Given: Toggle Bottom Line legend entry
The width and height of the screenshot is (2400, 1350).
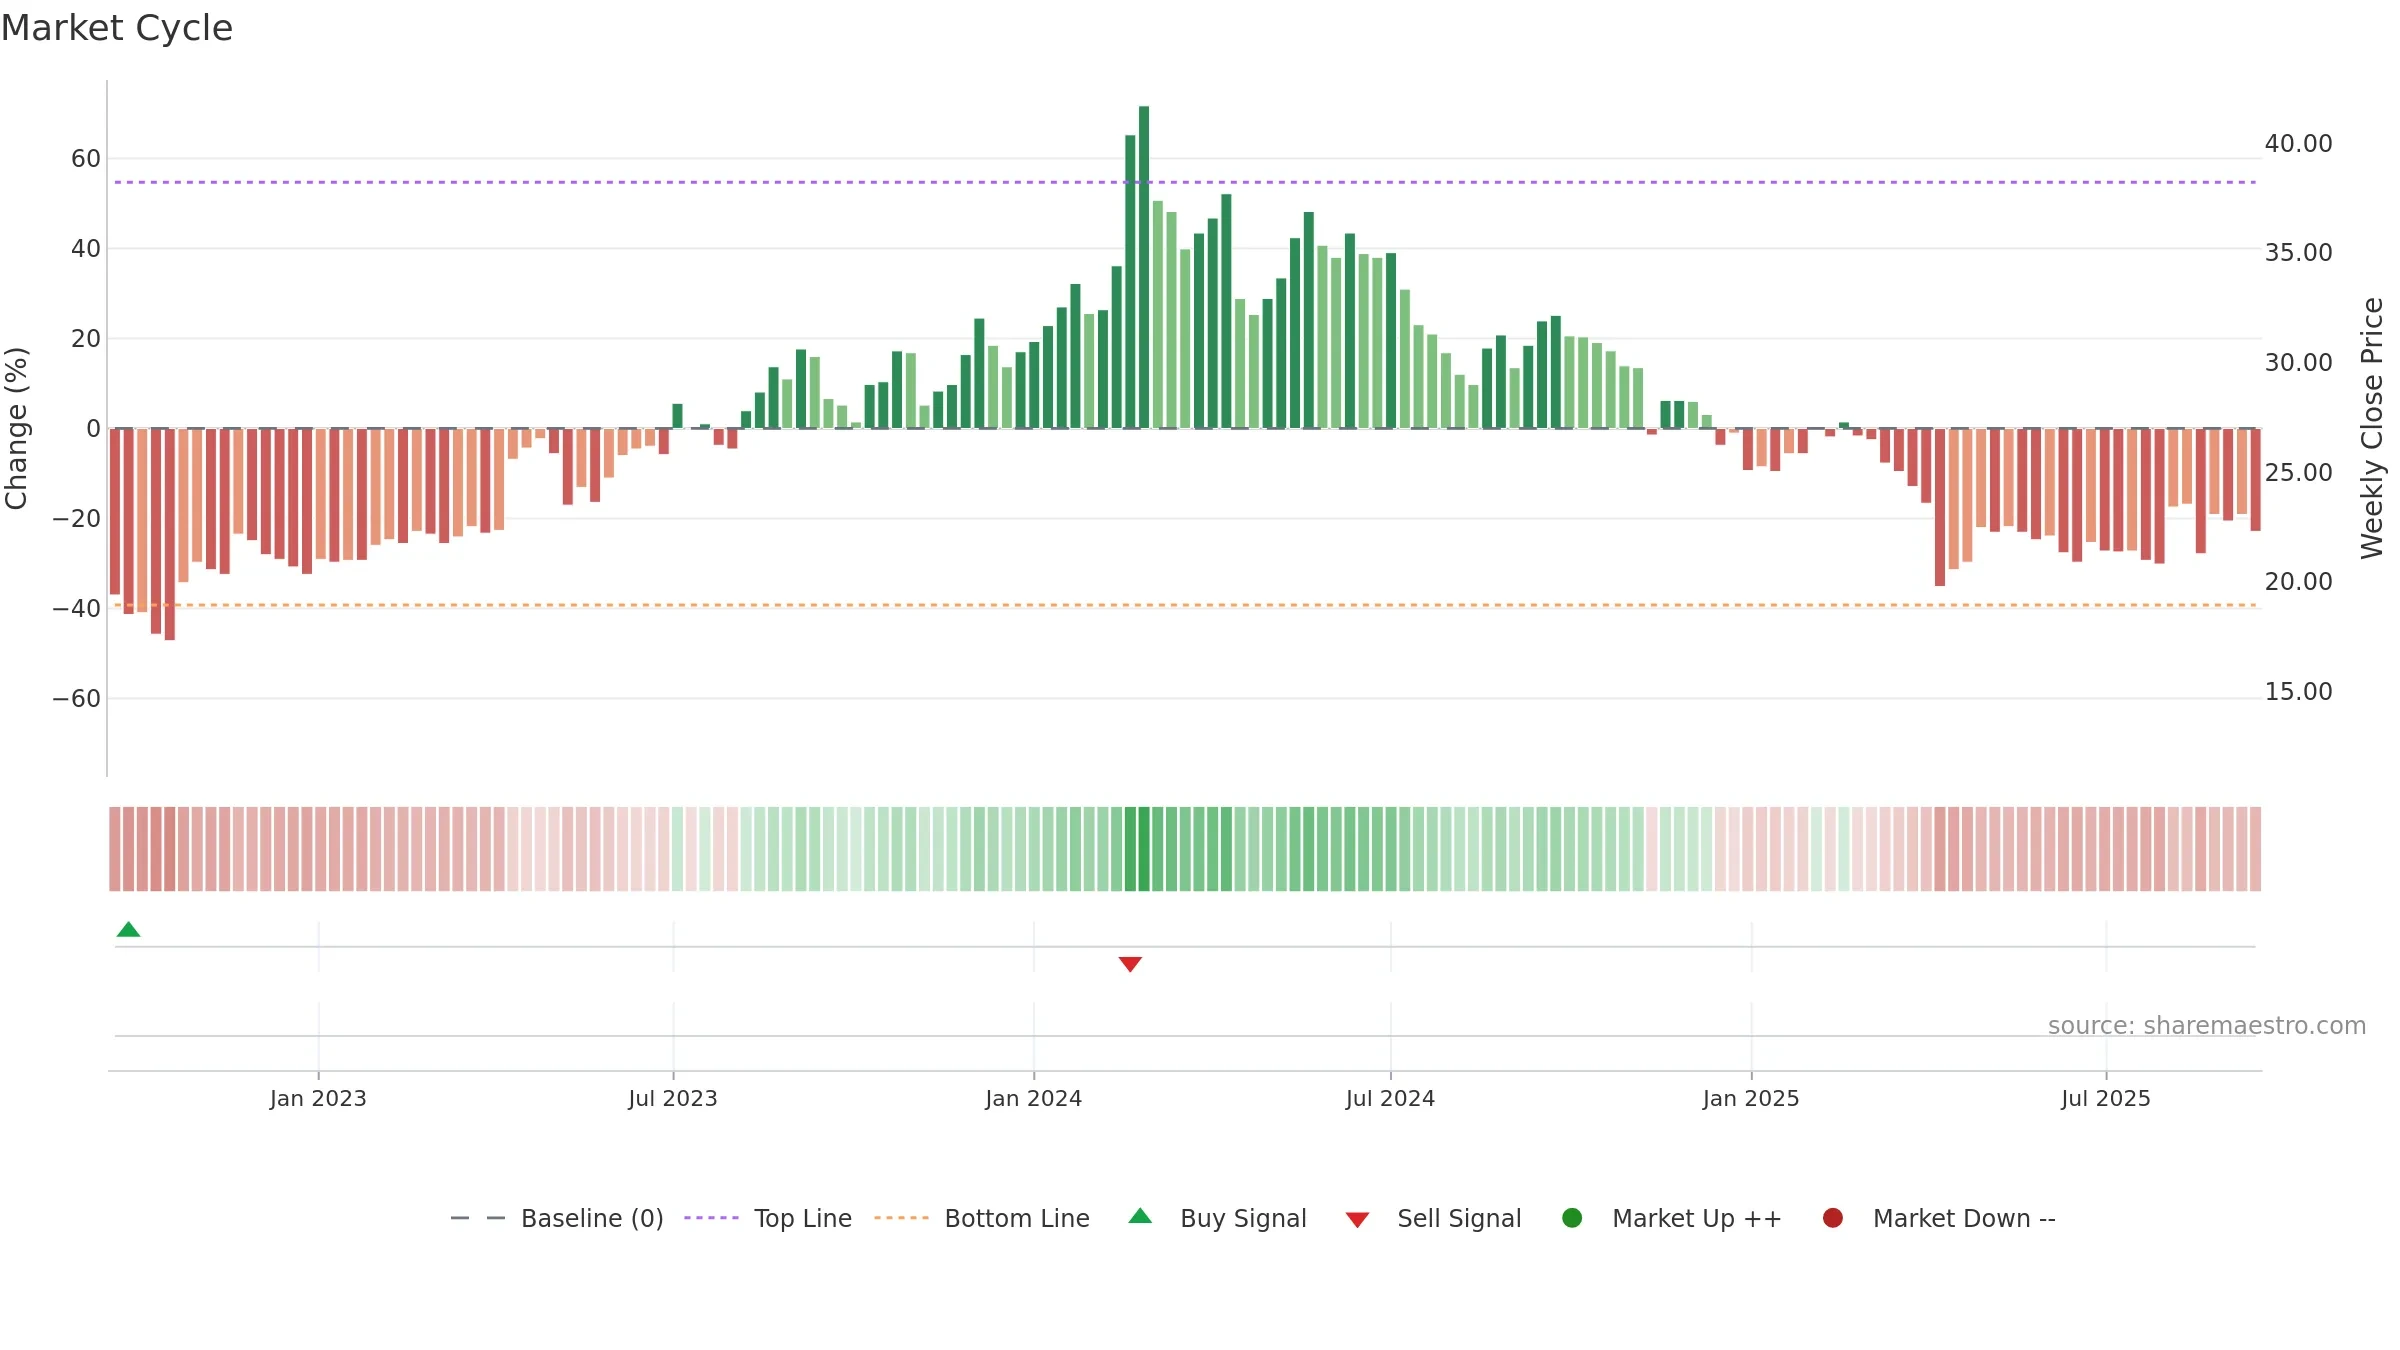Looking at the screenshot, I should (x=982, y=1218).
